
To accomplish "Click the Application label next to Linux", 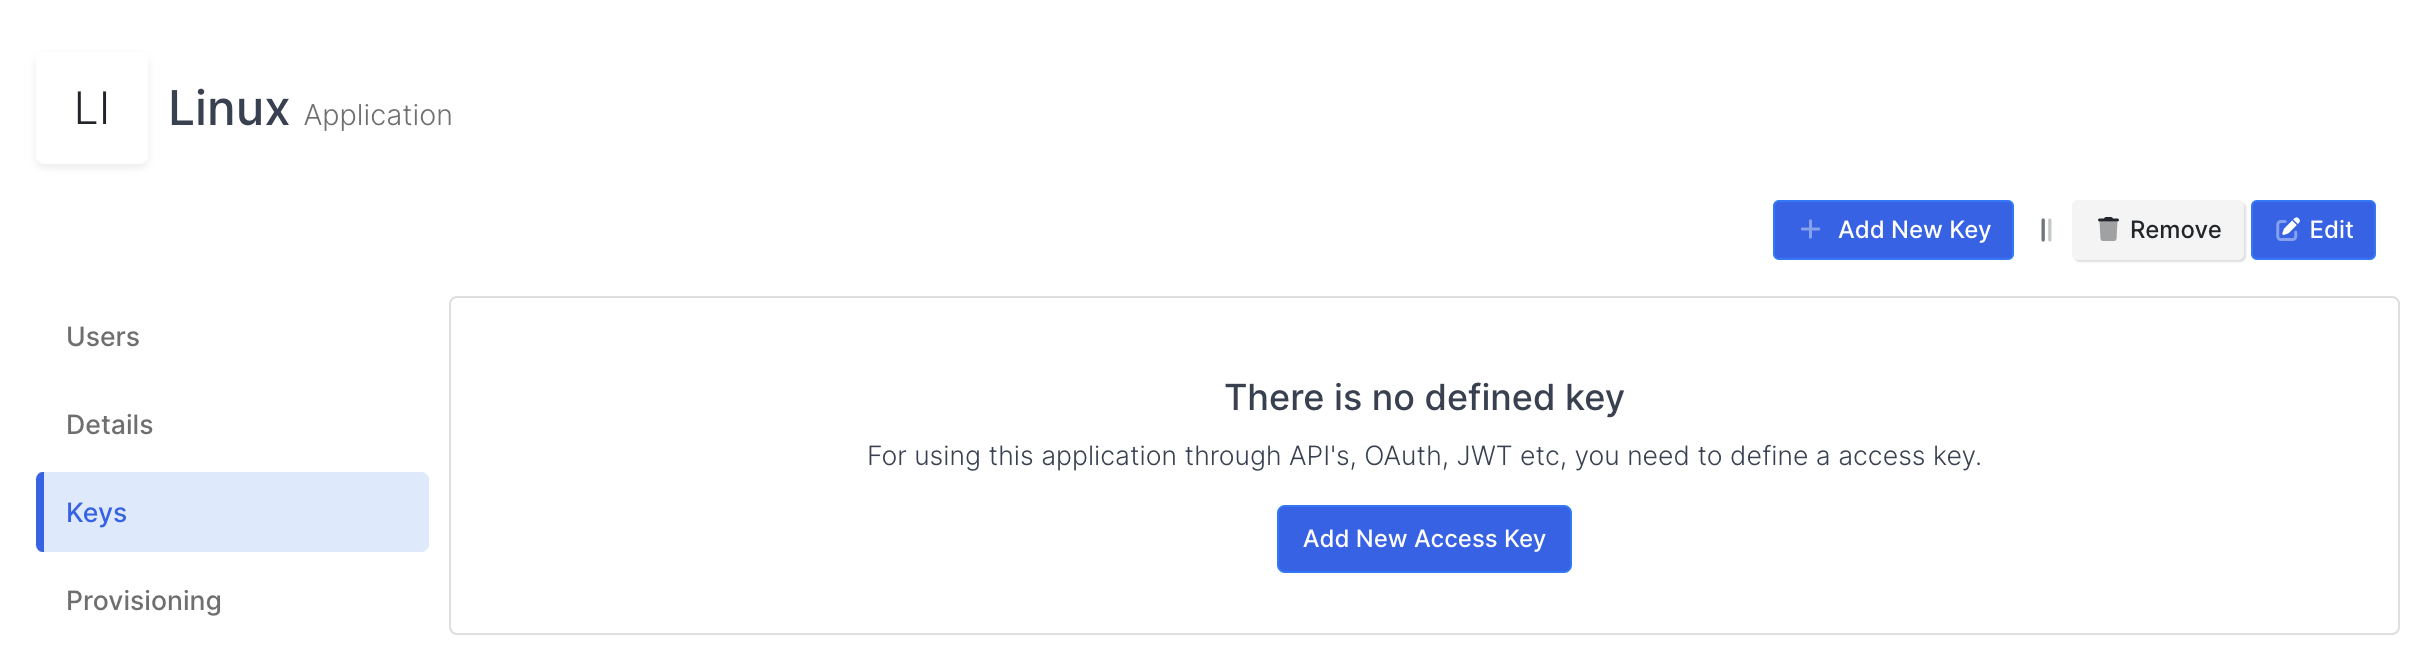I will coord(377,115).
